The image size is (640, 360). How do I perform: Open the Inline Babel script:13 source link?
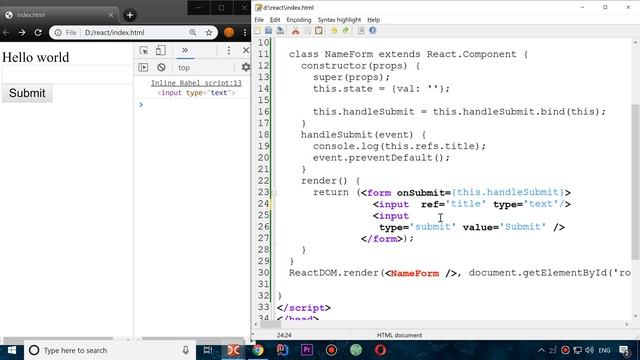click(x=196, y=83)
